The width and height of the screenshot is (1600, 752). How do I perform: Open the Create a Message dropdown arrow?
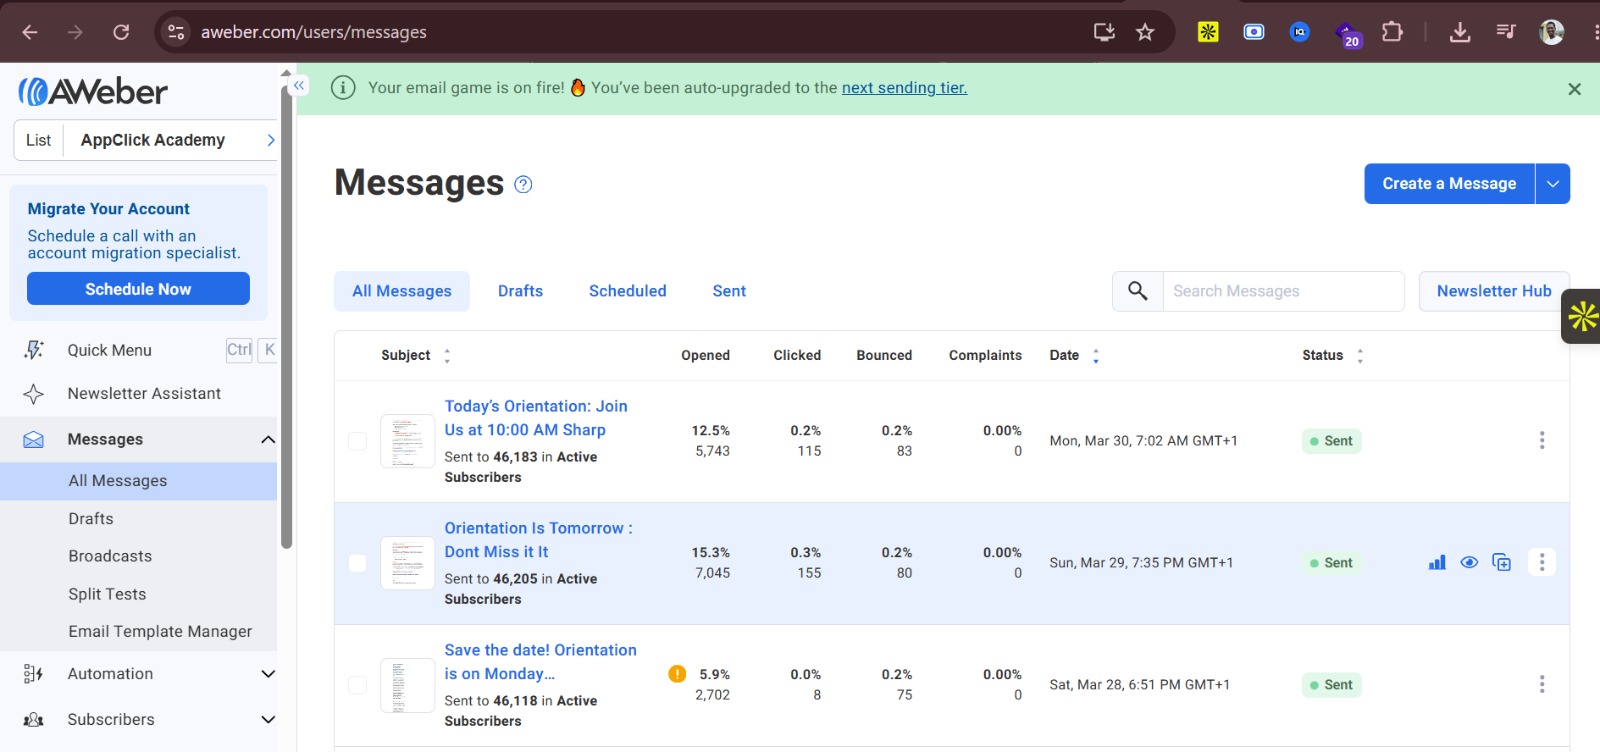[1553, 184]
